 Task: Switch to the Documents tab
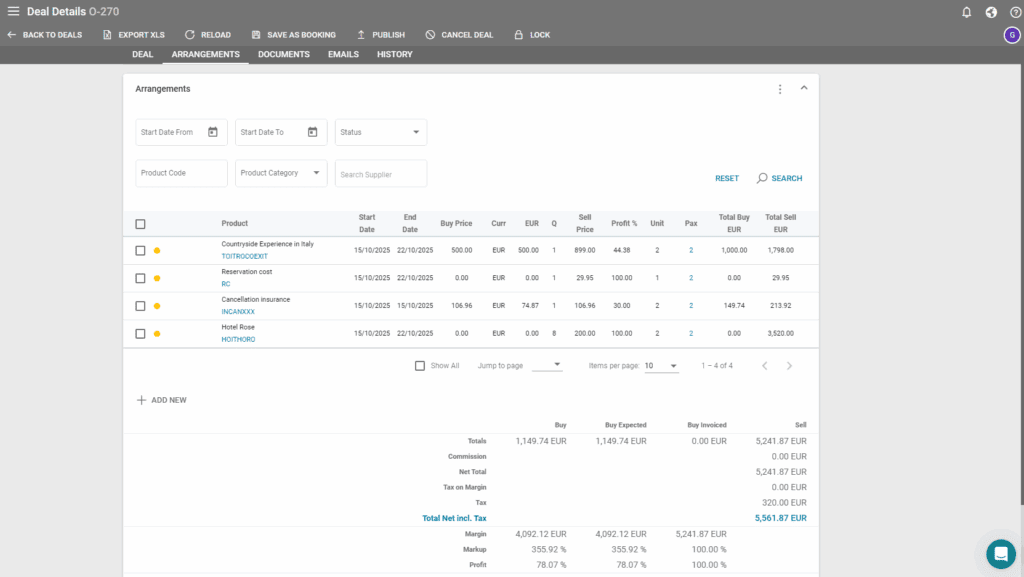click(x=283, y=54)
